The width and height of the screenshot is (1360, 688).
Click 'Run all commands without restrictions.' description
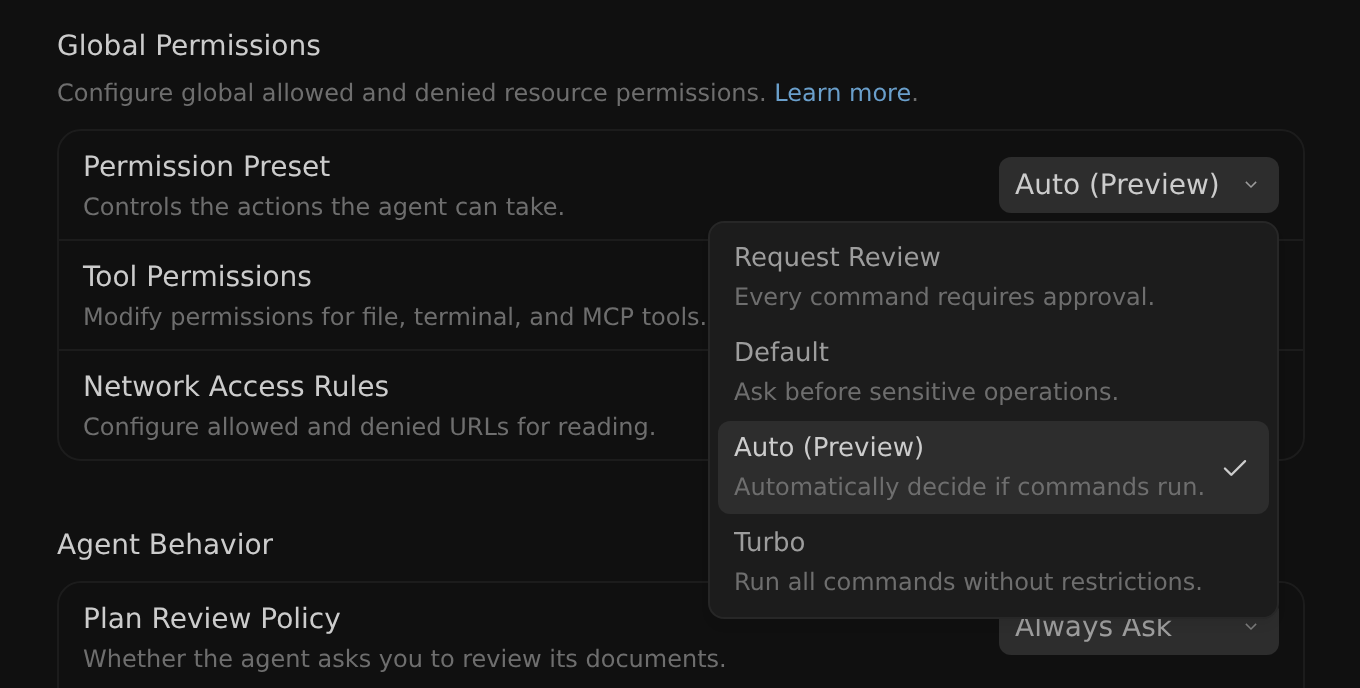click(x=968, y=582)
